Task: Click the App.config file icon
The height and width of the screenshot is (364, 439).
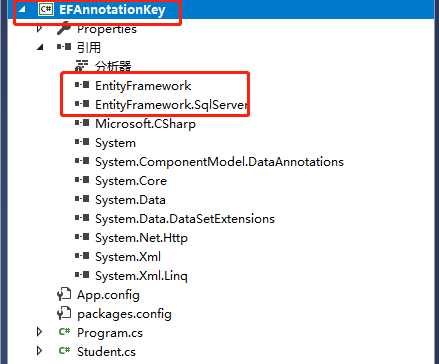Action: tap(64, 294)
